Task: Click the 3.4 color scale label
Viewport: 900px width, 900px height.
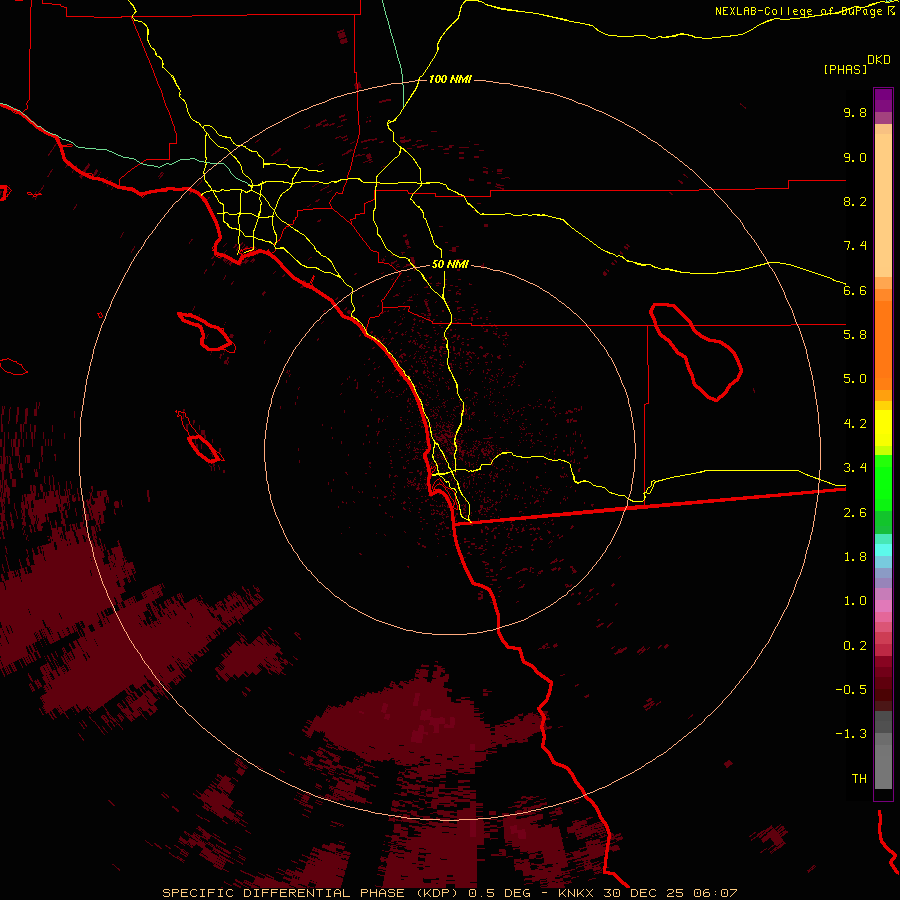Action: click(x=855, y=468)
